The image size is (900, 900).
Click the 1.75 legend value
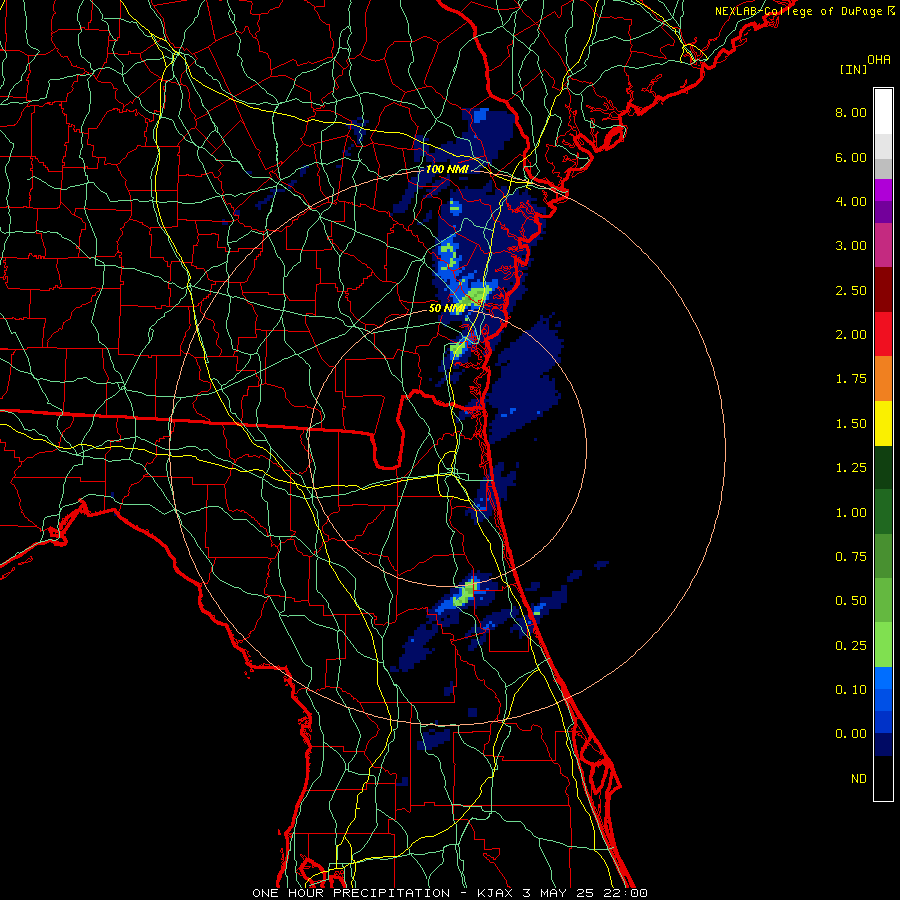click(x=851, y=379)
